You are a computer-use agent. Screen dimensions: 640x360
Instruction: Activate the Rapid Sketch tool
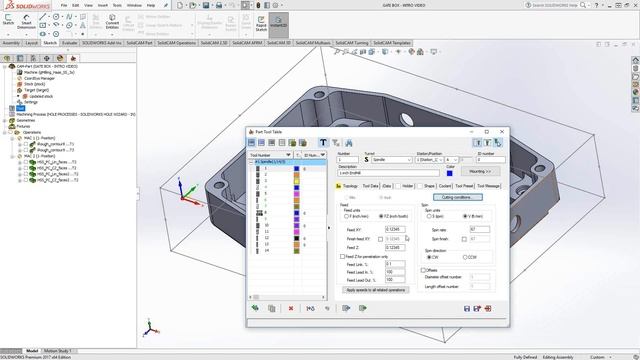pos(261,23)
